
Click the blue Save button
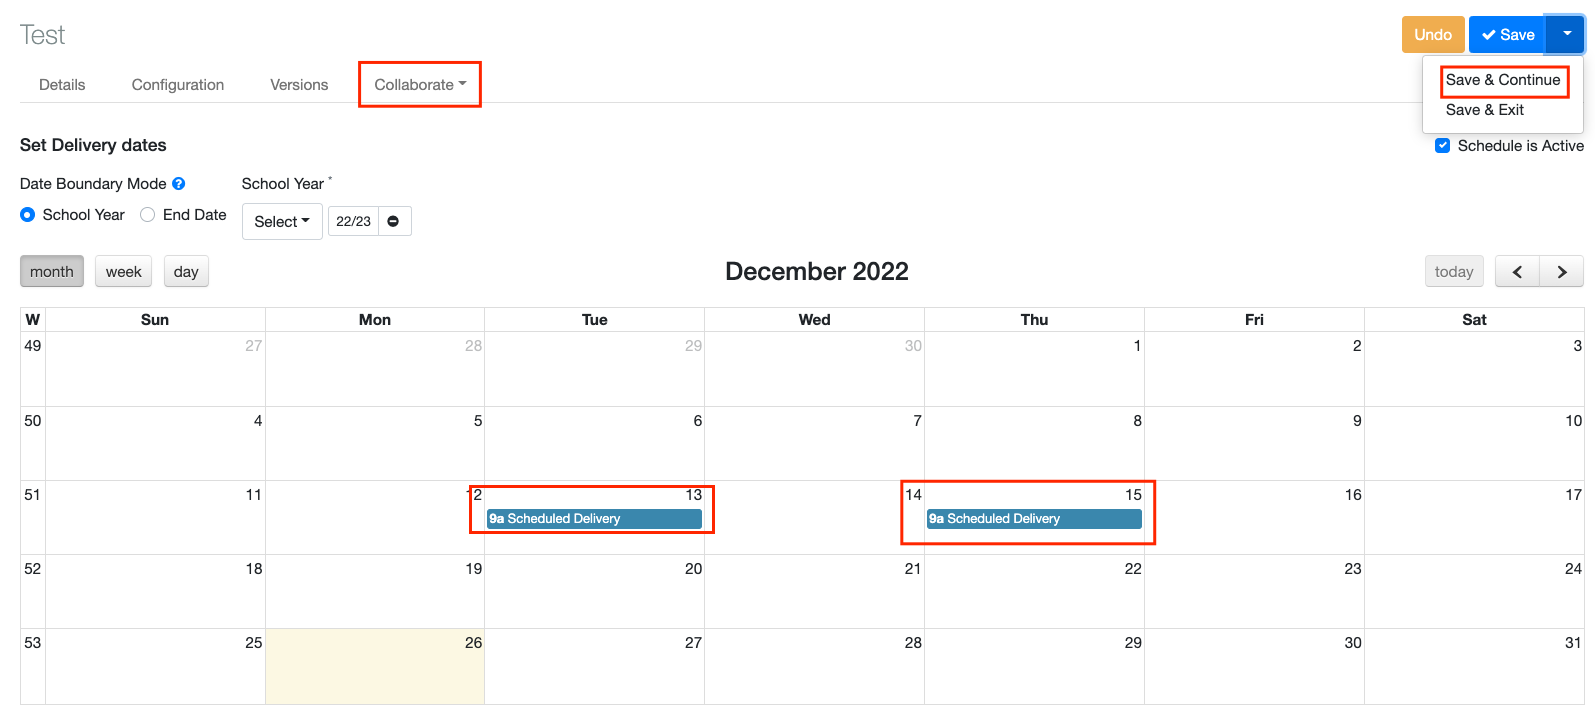coord(1508,35)
